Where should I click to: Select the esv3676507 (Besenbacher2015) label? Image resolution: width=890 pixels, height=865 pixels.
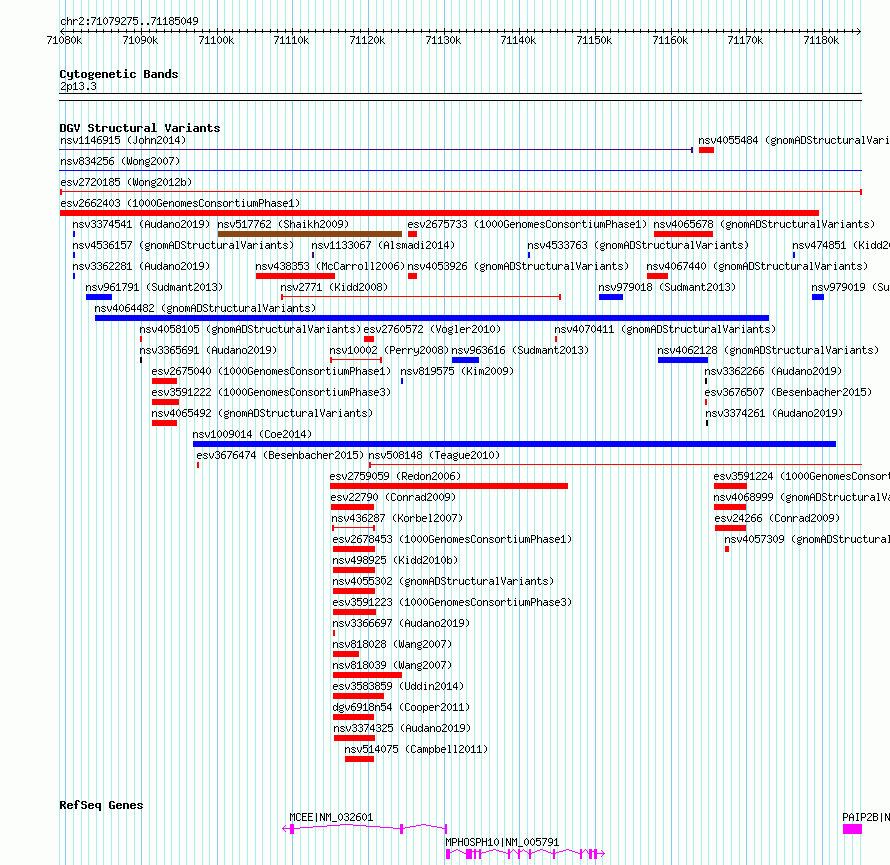(788, 392)
